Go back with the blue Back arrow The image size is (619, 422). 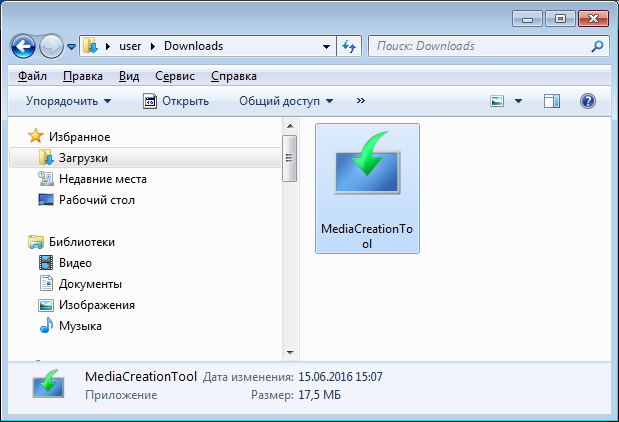(x=23, y=47)
